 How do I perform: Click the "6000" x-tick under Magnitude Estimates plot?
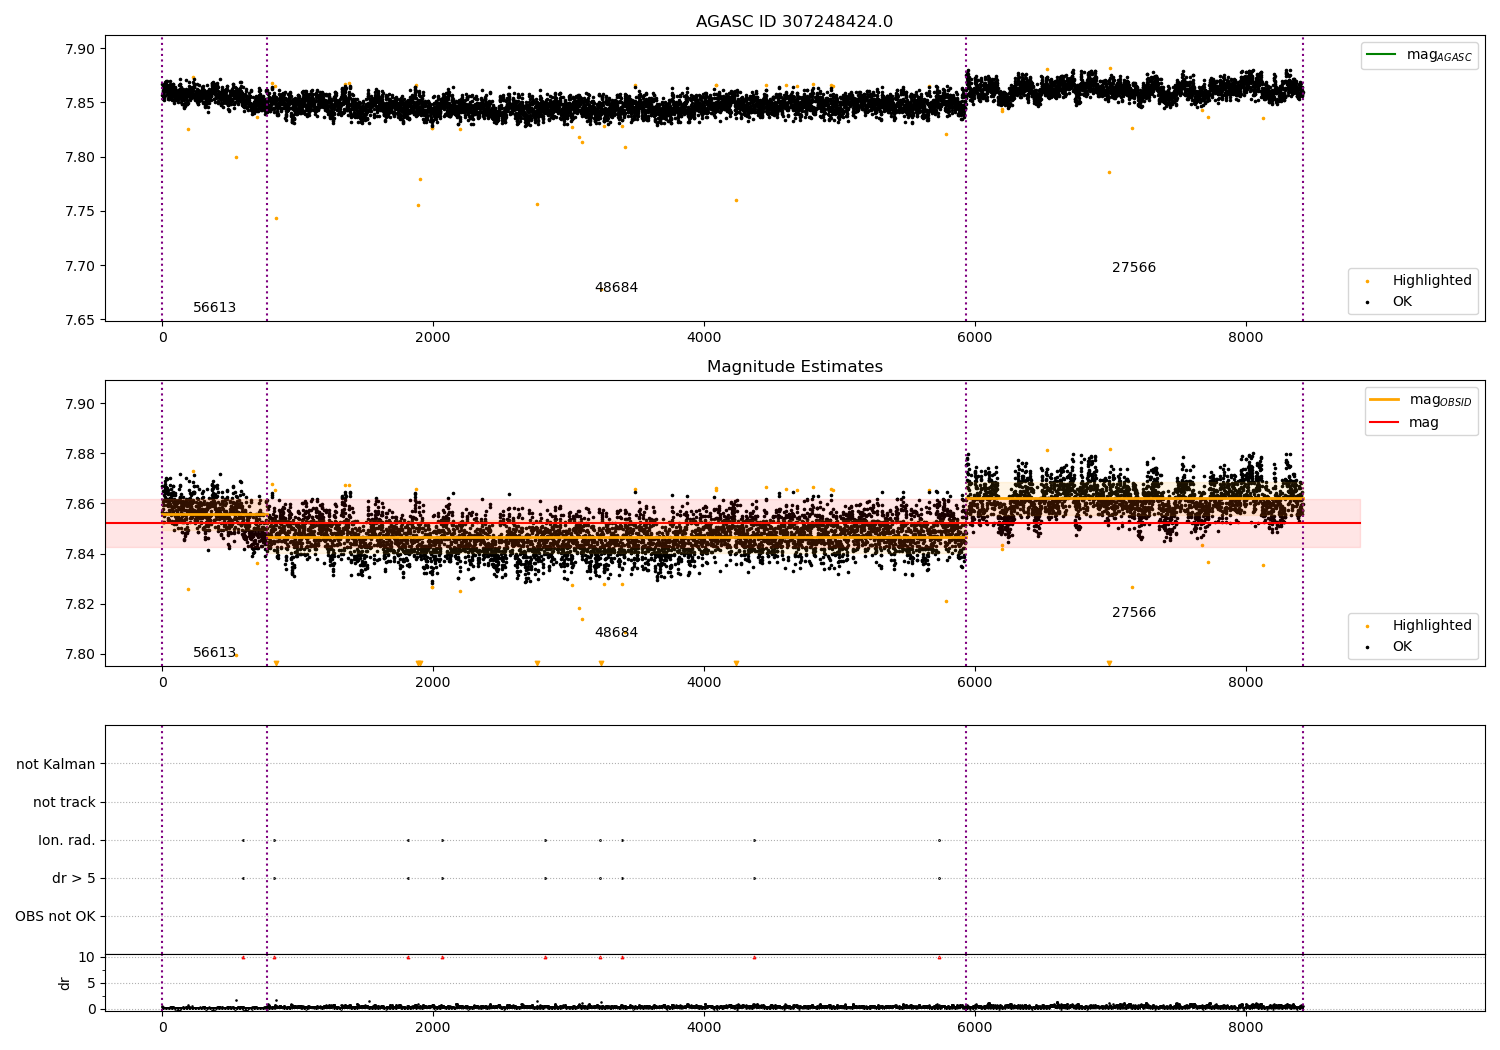point(975,683)
